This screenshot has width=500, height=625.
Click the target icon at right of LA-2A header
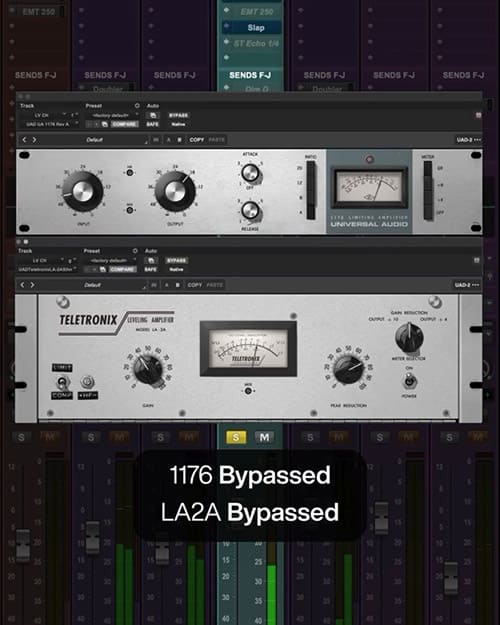click(476, 260)
